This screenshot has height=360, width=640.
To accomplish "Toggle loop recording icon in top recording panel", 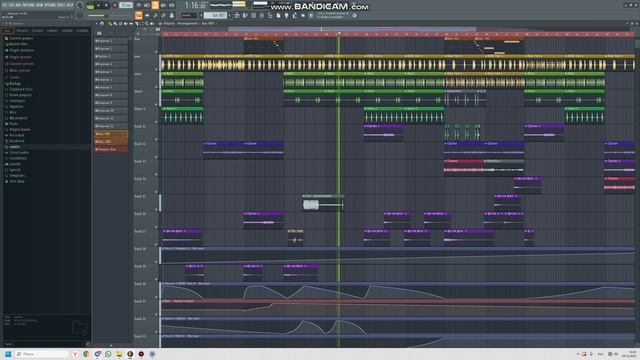I will click(x=171, y=5).
